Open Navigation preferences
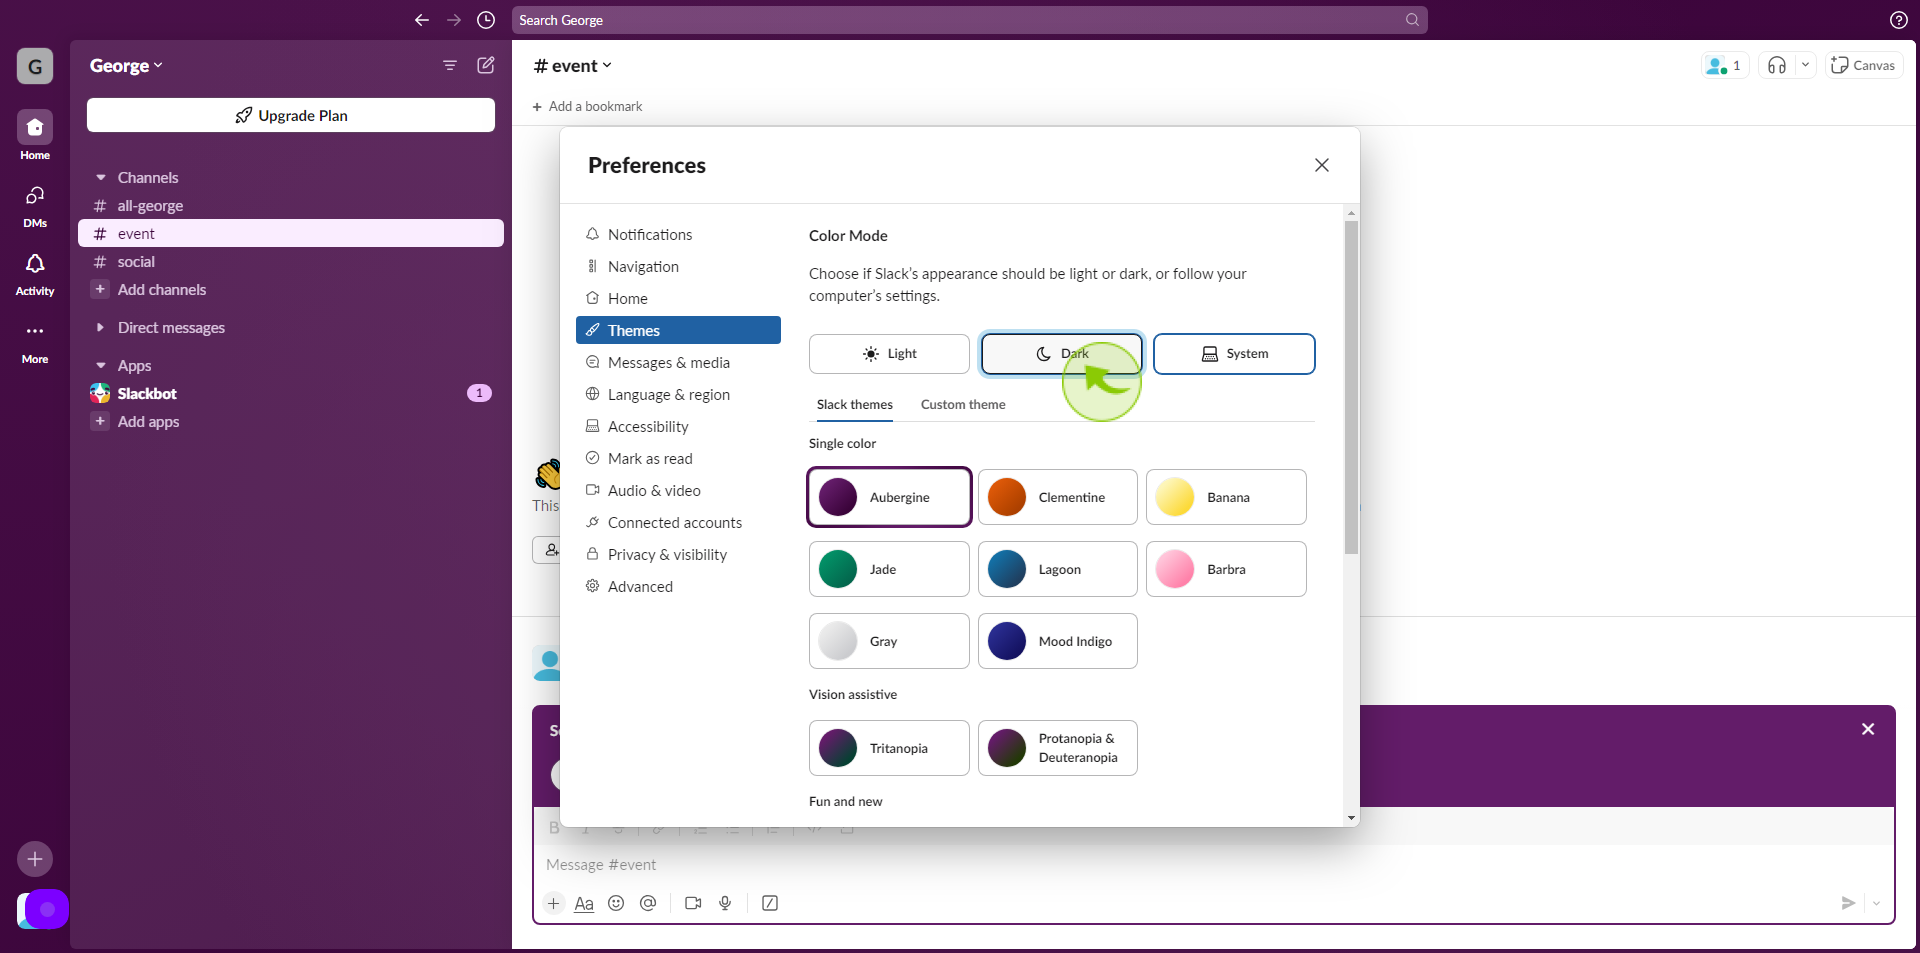This screenshot has height=953, width=1920. click(x=678, y=266)
